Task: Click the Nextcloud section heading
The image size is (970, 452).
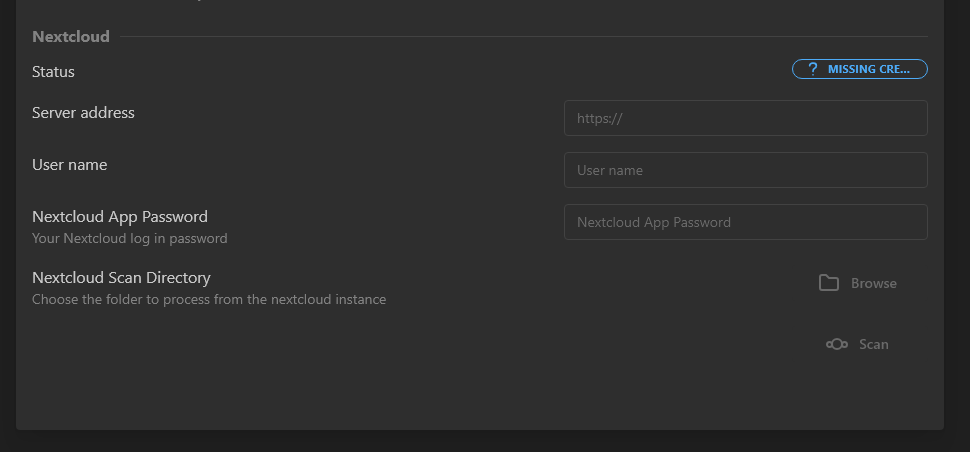Action: (71, 36)
